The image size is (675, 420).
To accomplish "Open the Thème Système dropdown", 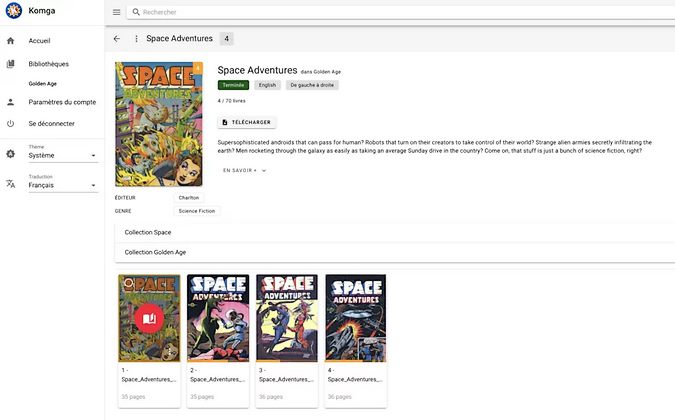I will coord(63,155).
